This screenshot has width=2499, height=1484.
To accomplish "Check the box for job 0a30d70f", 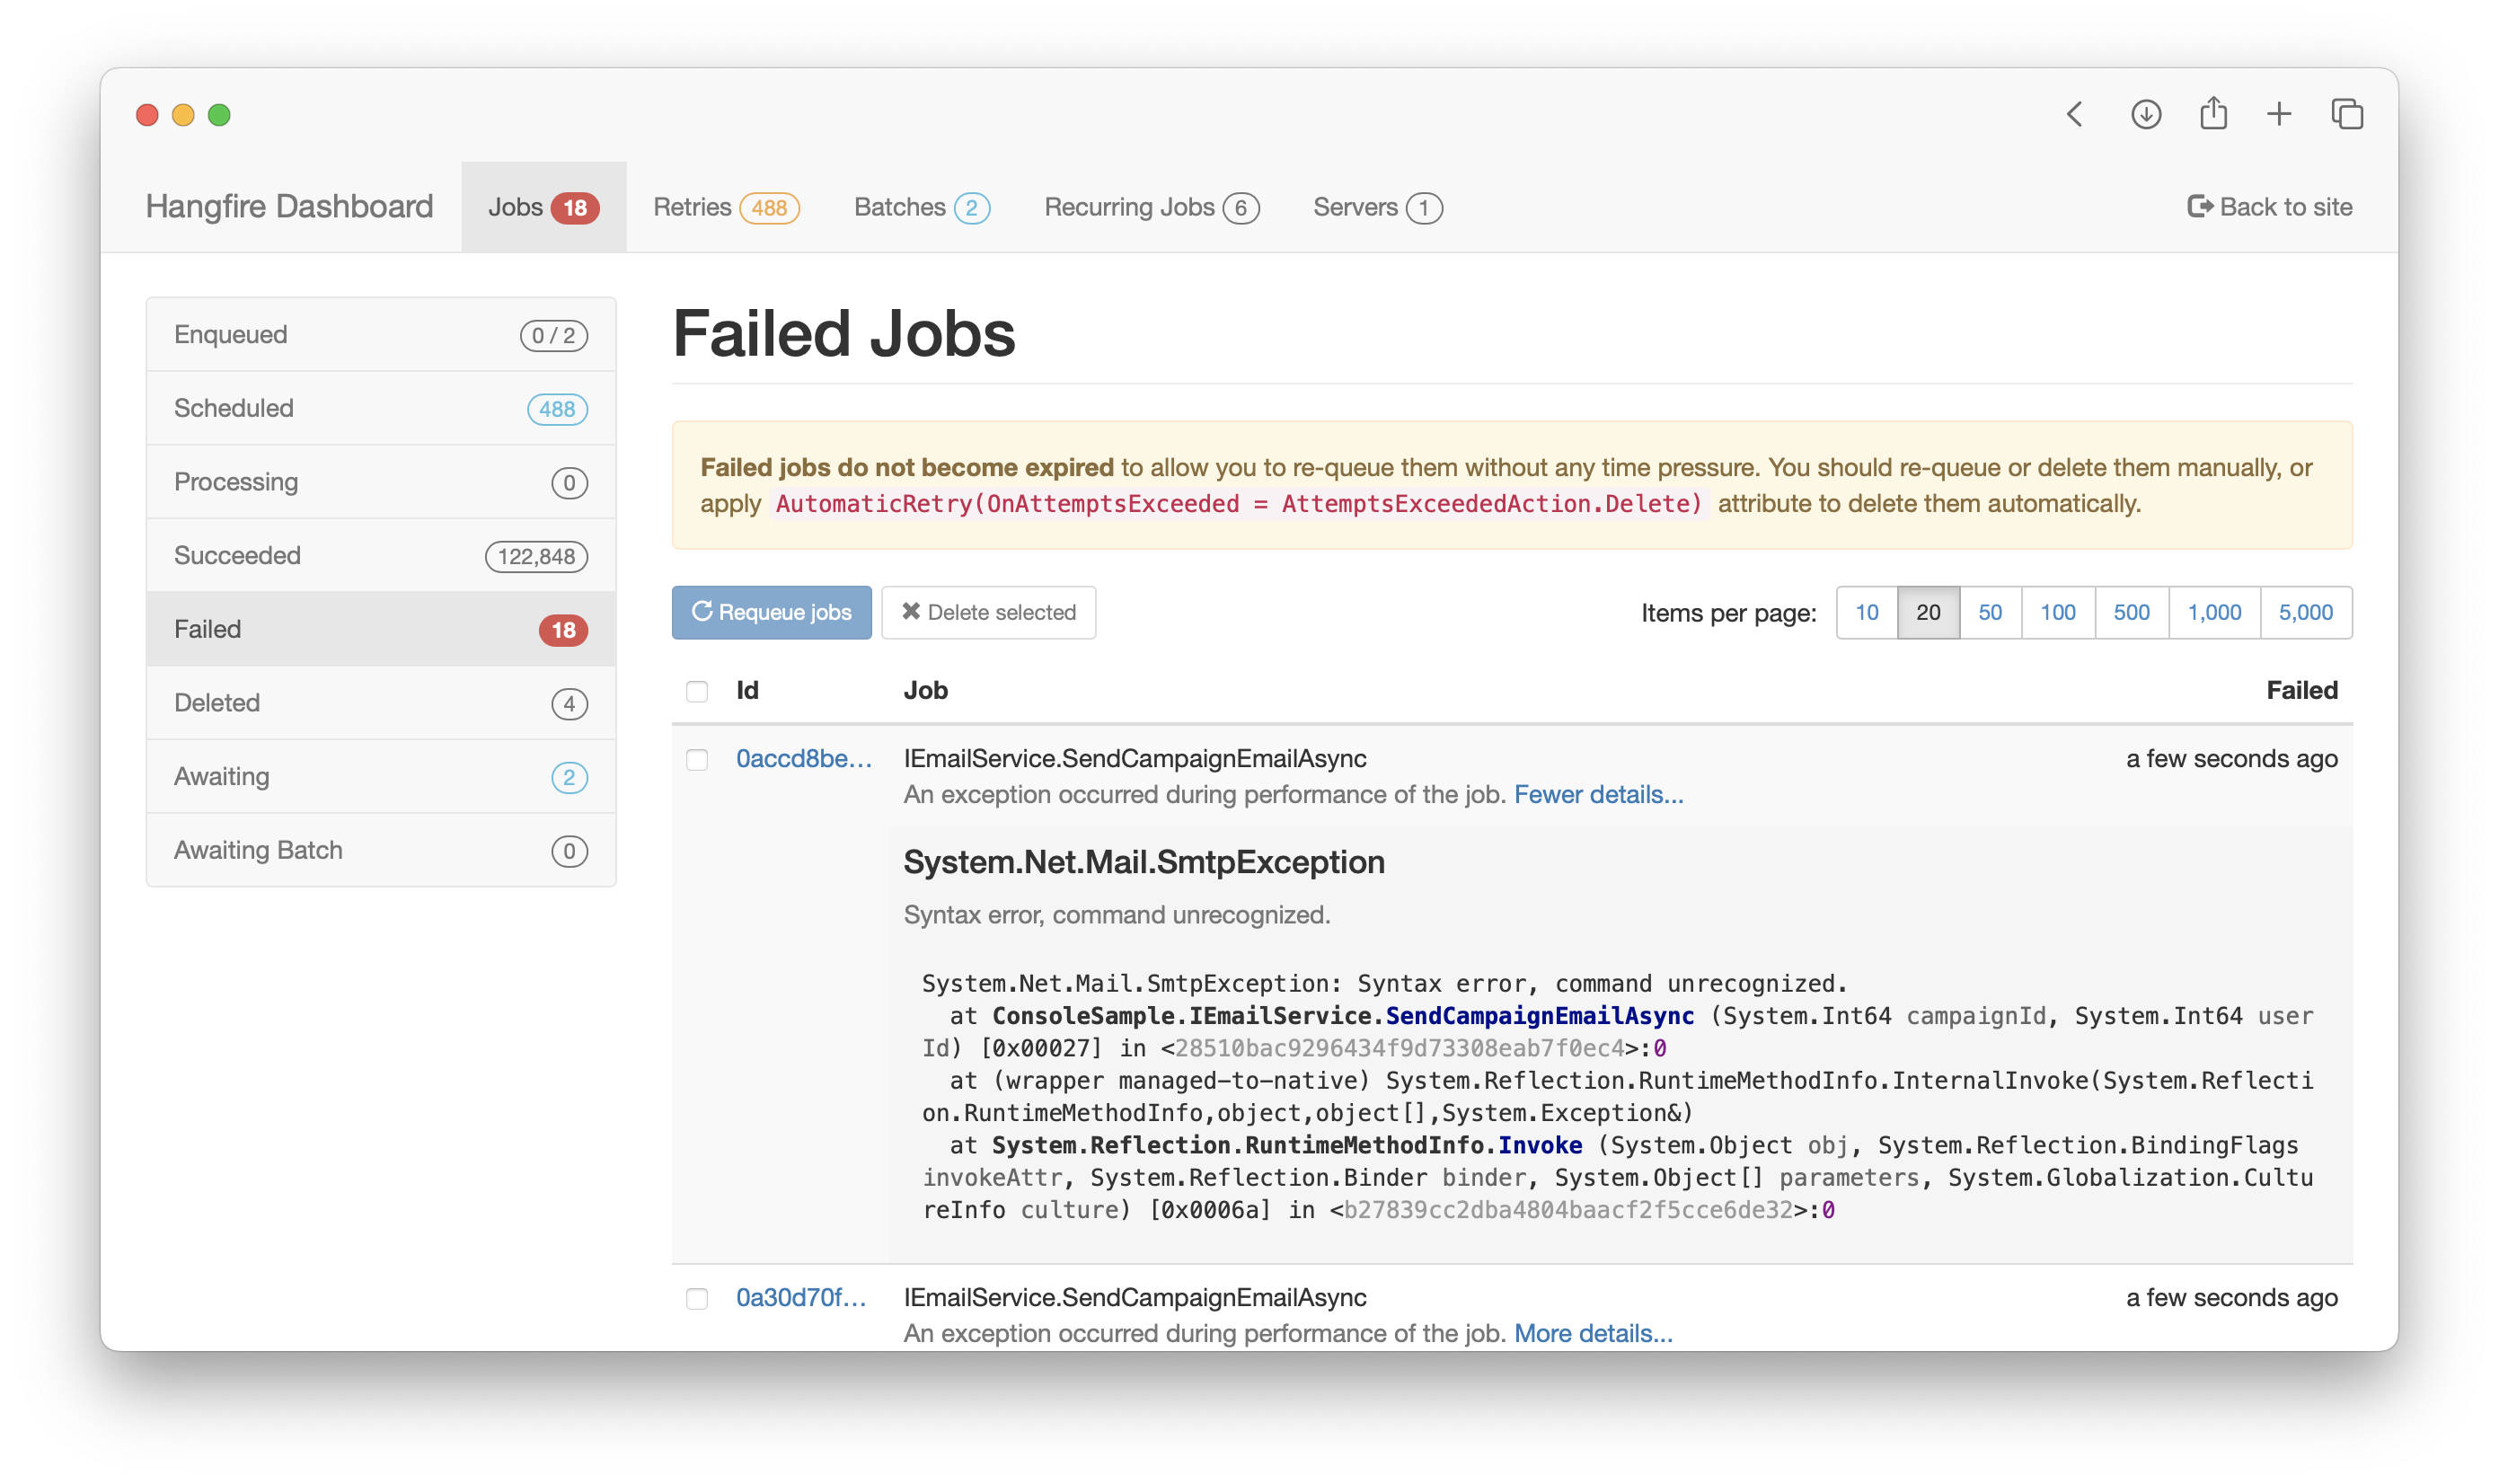I will (x=697, y=1298).
